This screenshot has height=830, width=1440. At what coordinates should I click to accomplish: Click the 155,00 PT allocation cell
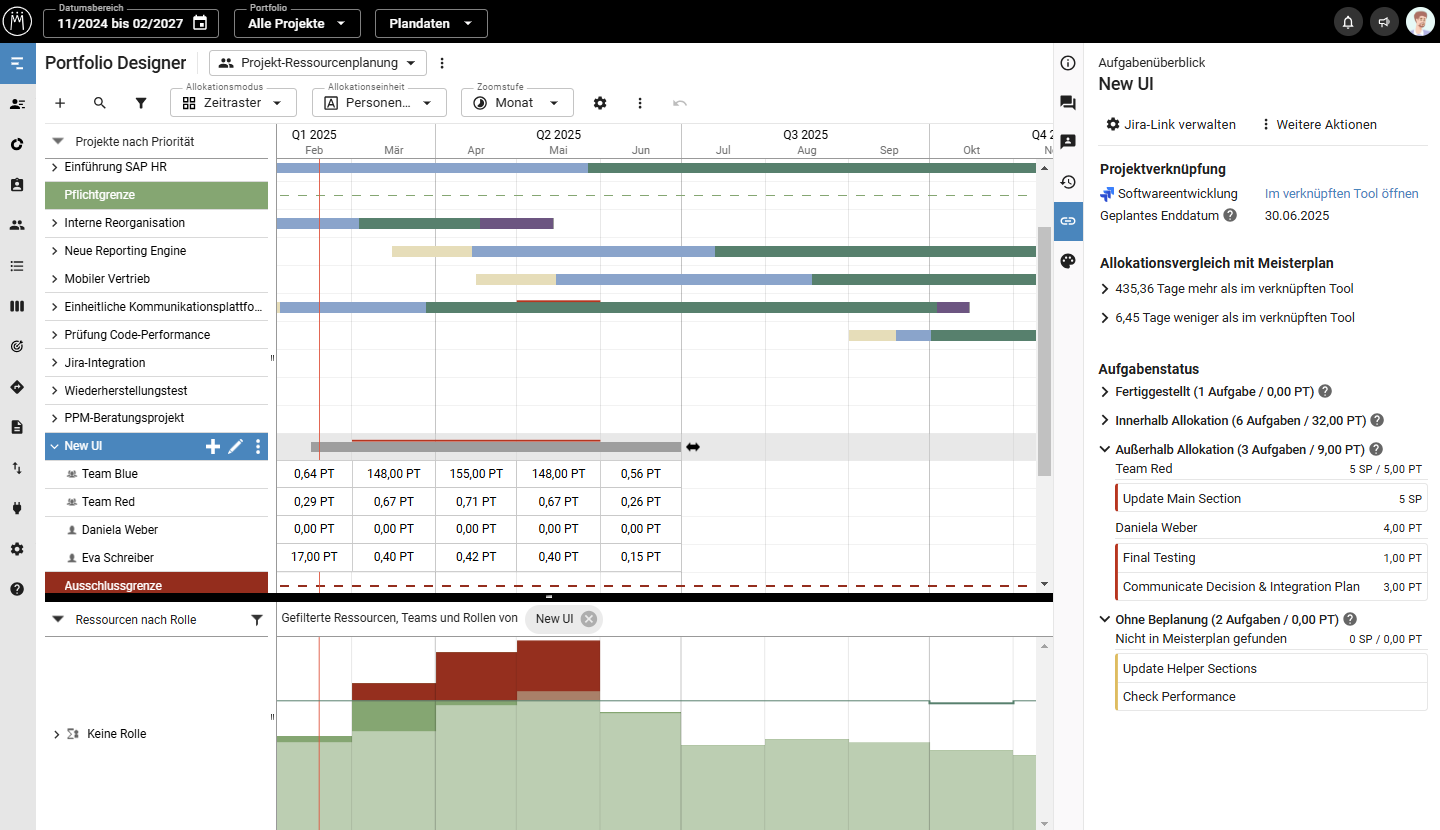[476, 474]
